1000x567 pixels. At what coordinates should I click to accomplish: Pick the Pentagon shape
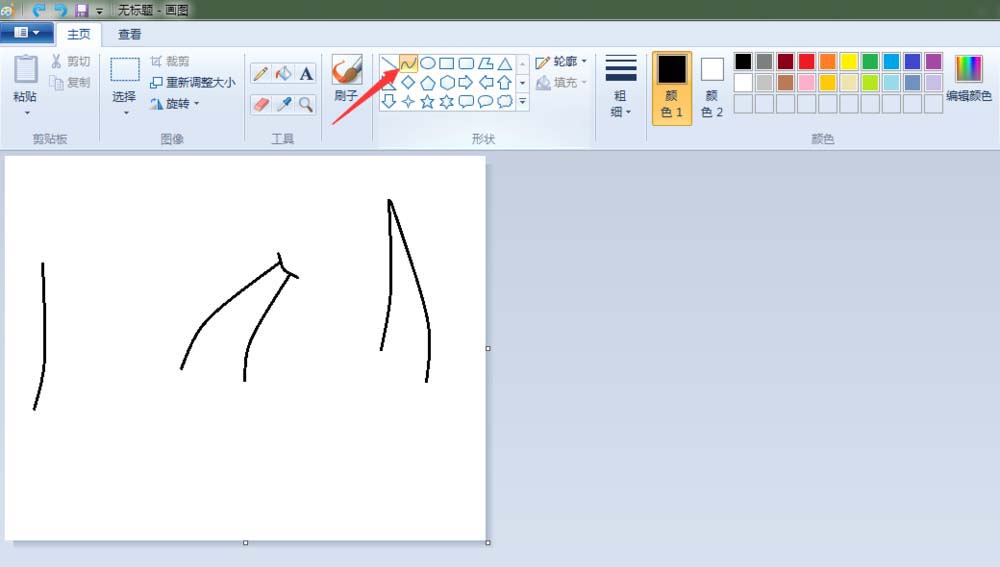point(428,82)
